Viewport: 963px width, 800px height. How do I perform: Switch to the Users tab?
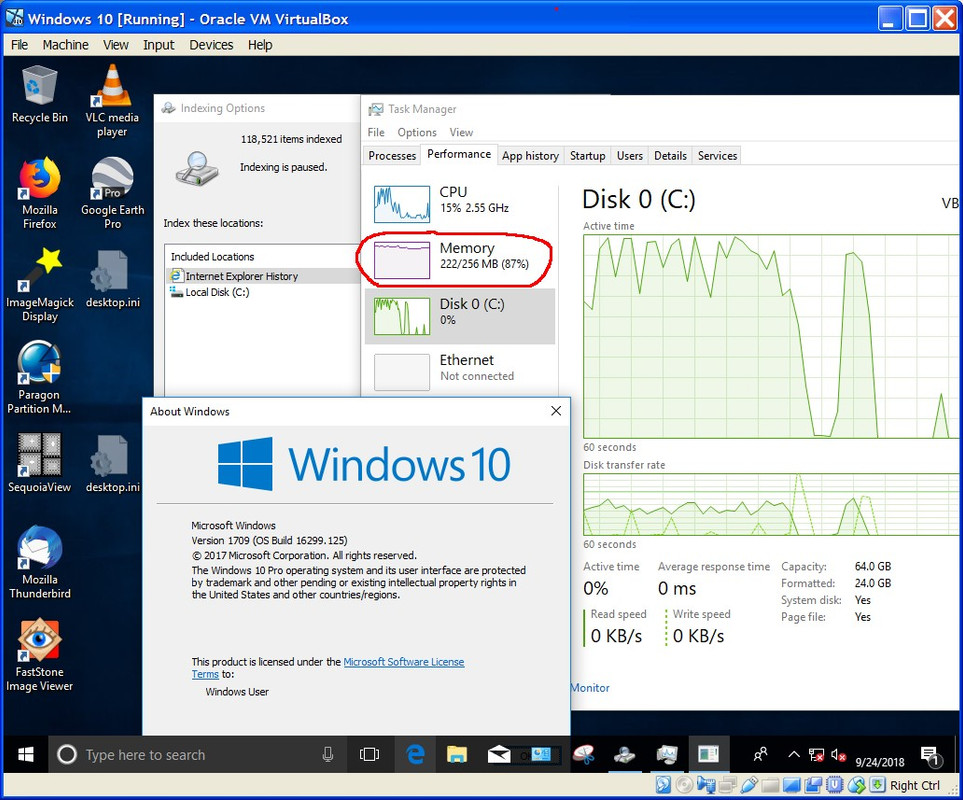pos(630,156)
